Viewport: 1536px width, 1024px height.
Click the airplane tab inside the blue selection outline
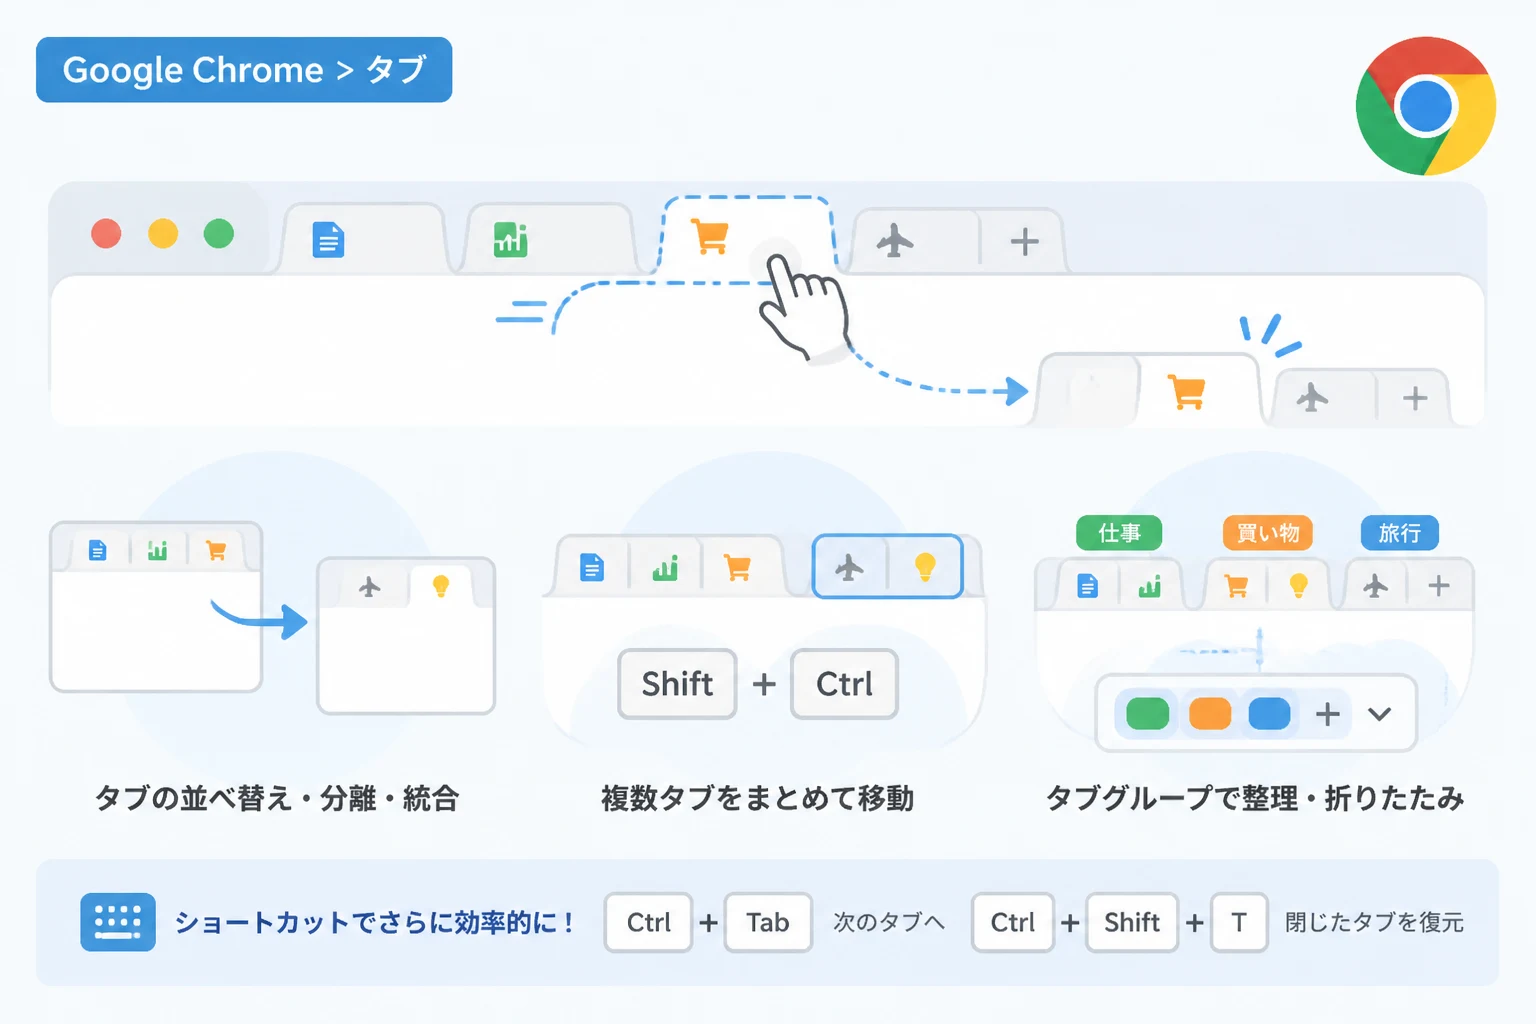click(850, 567)
